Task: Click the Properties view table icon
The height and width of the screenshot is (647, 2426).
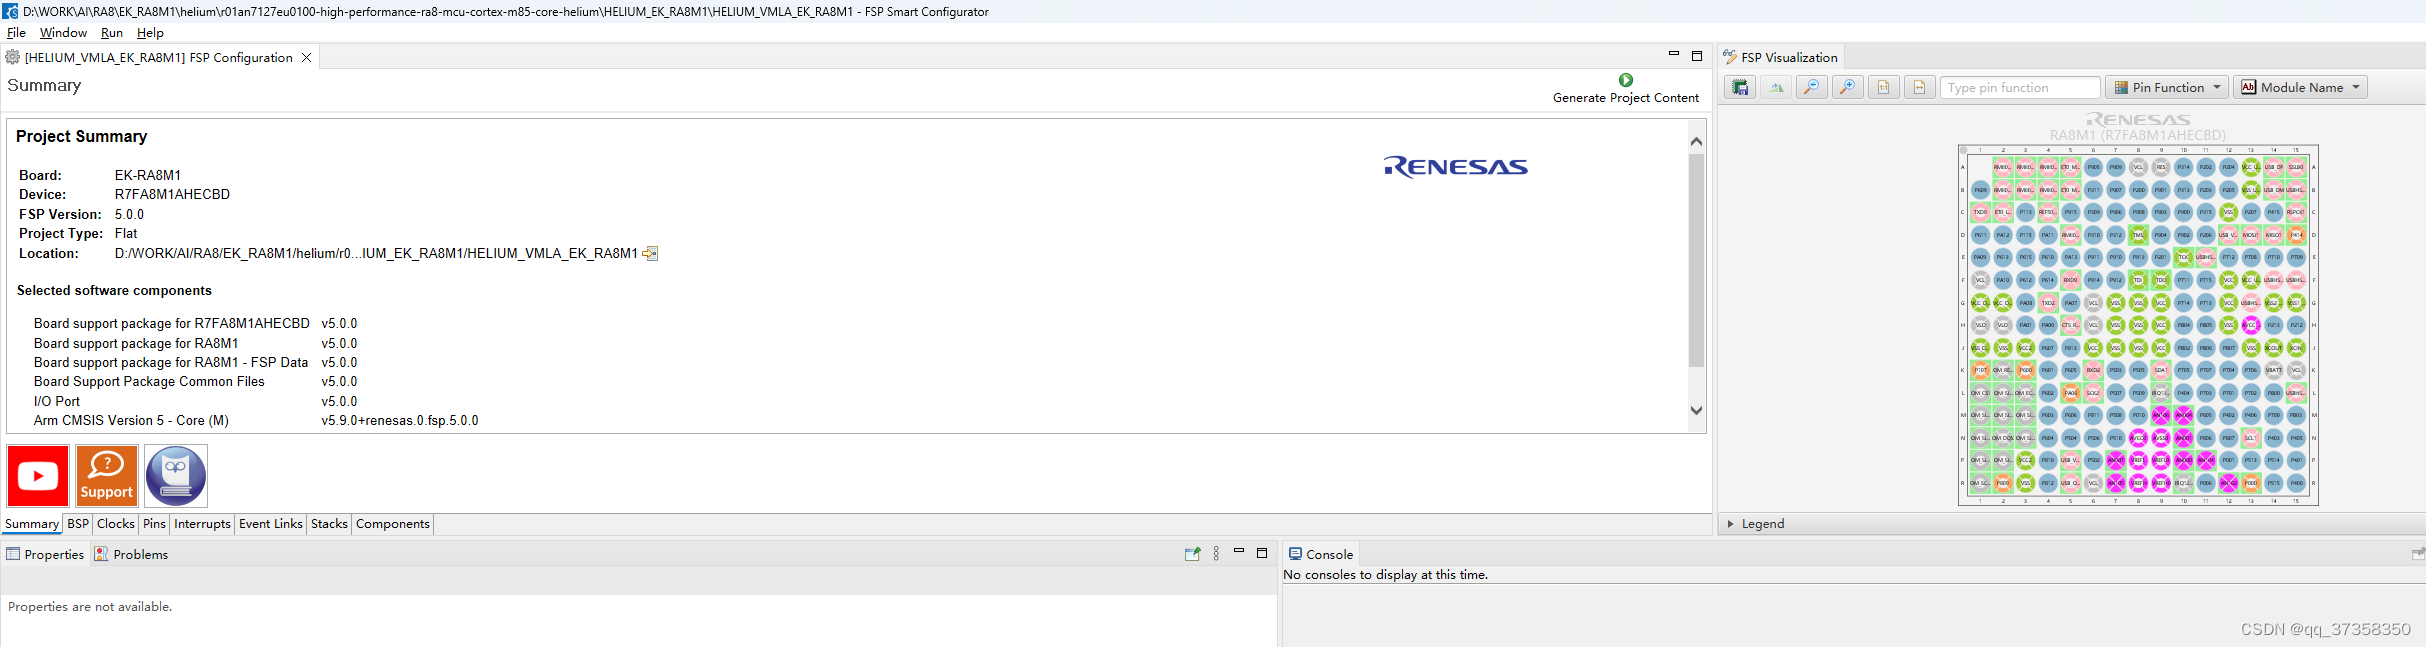Action: (x=13, y=554)
